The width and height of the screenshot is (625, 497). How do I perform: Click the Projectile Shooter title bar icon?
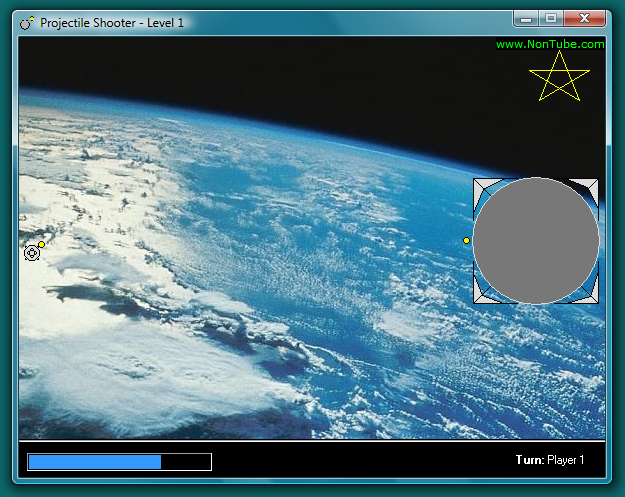click(x=27, y=22)
